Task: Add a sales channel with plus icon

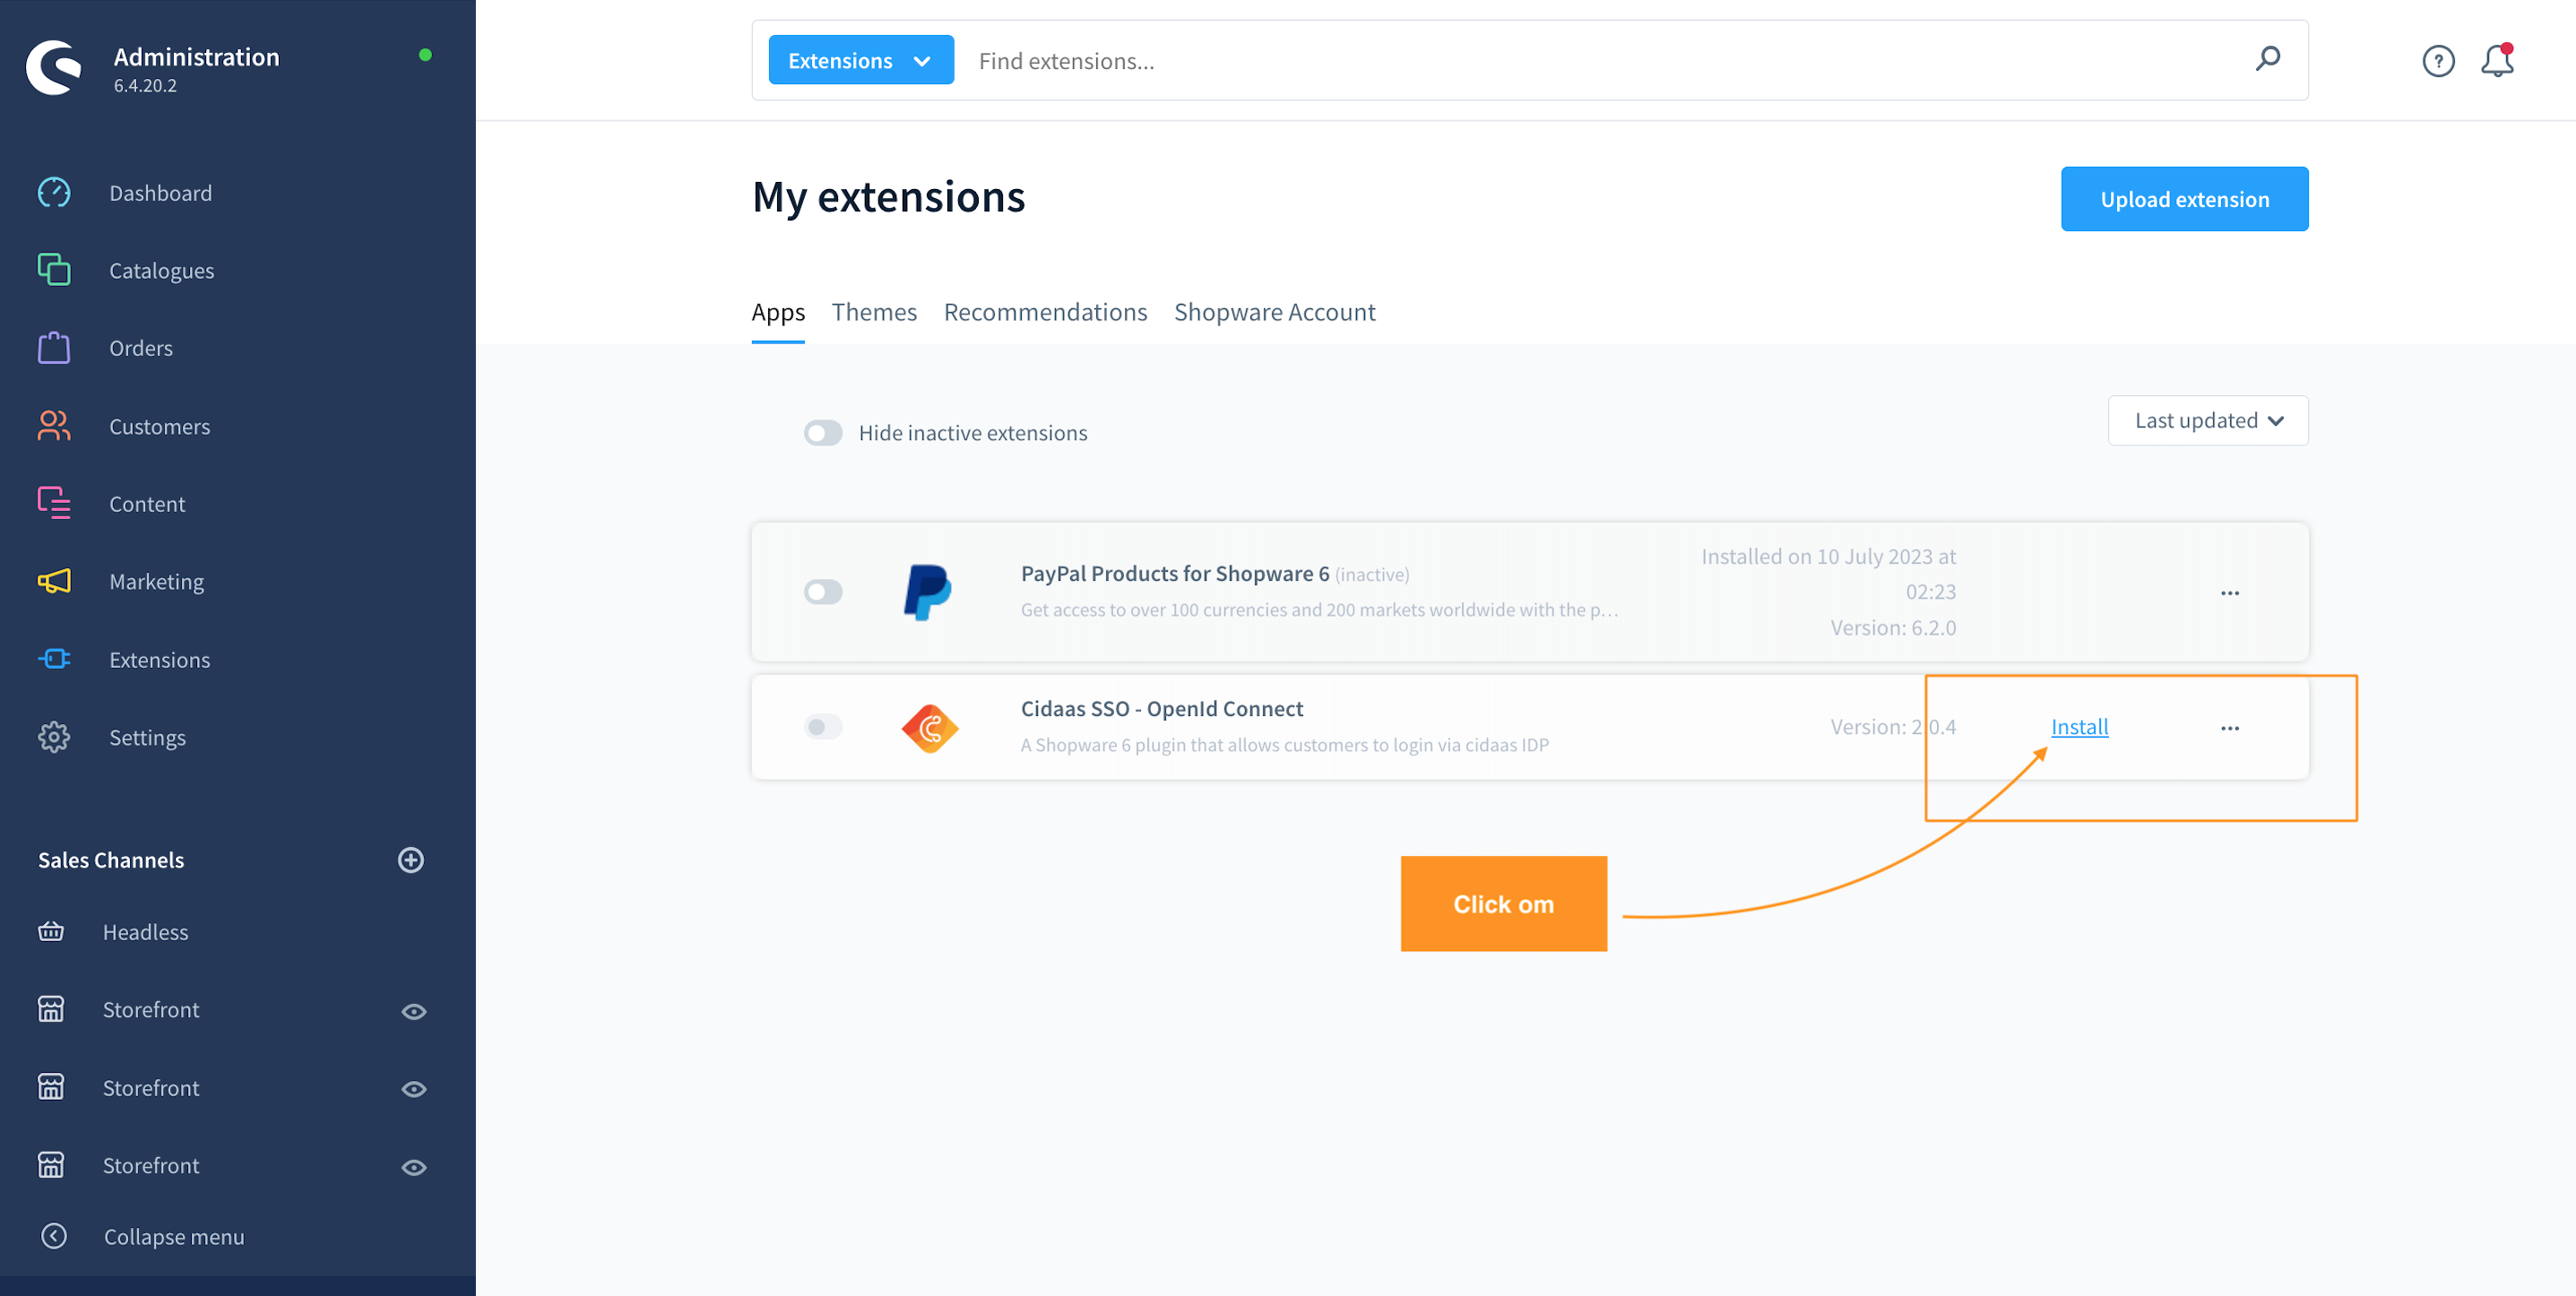Action: coord(411,860)
